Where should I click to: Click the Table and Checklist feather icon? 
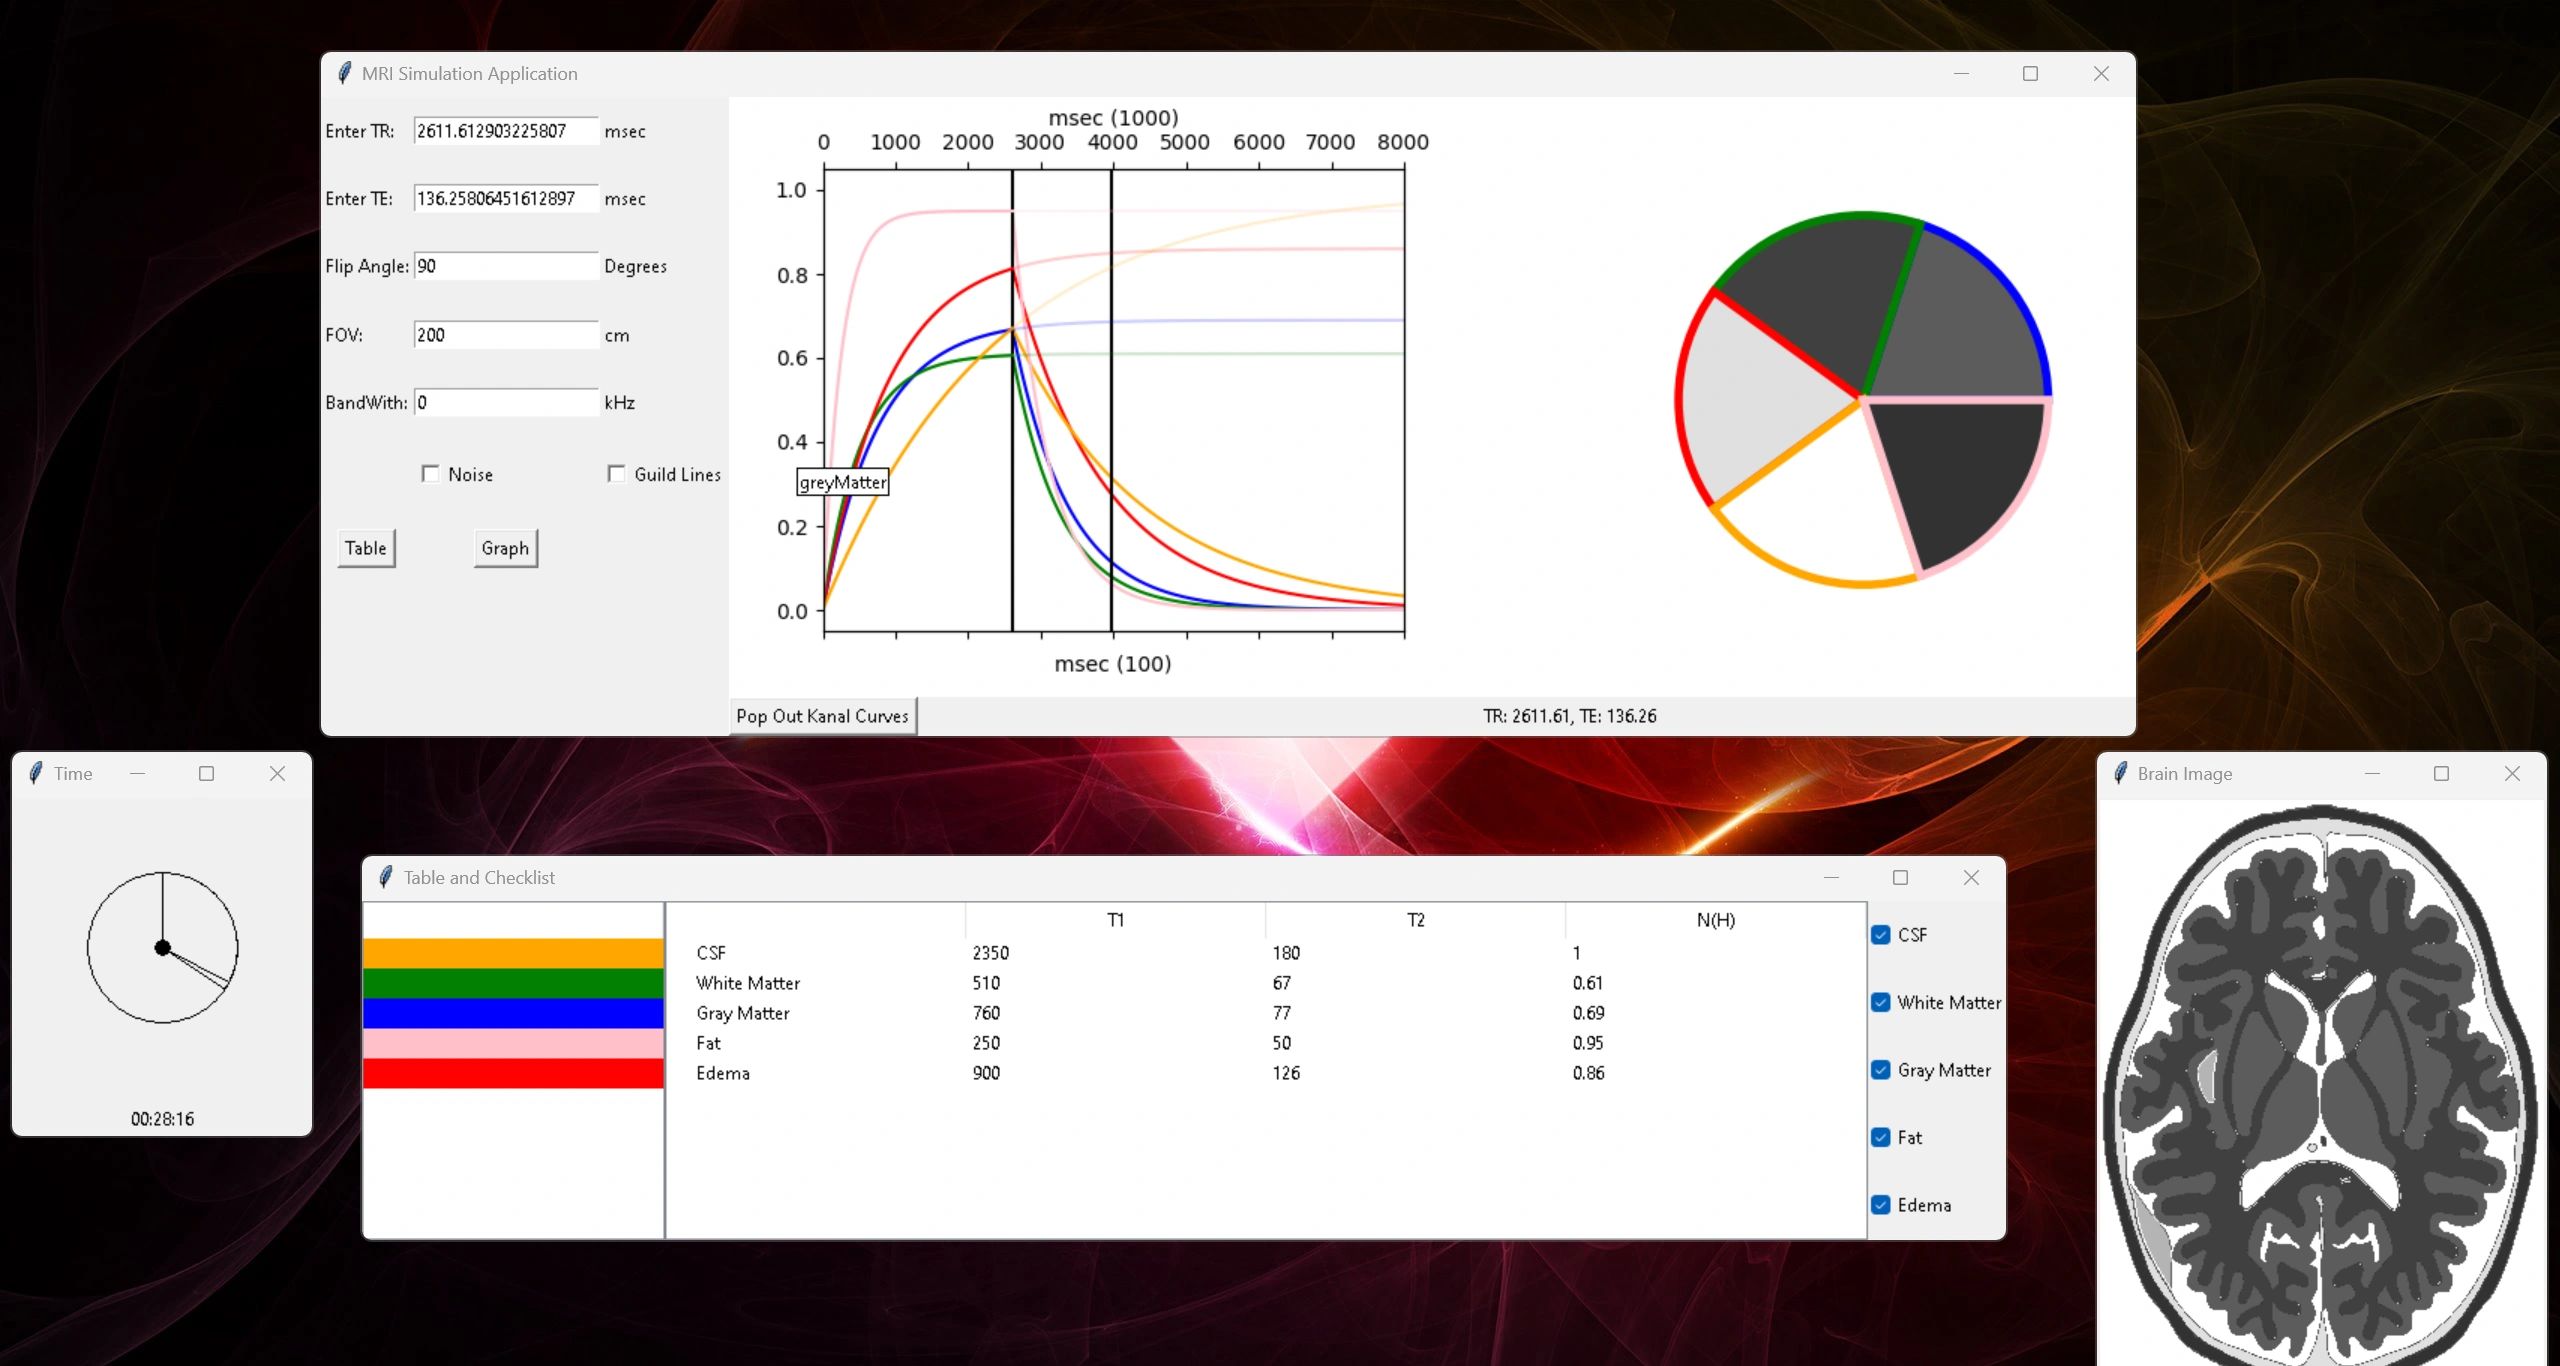pos(385,877)
